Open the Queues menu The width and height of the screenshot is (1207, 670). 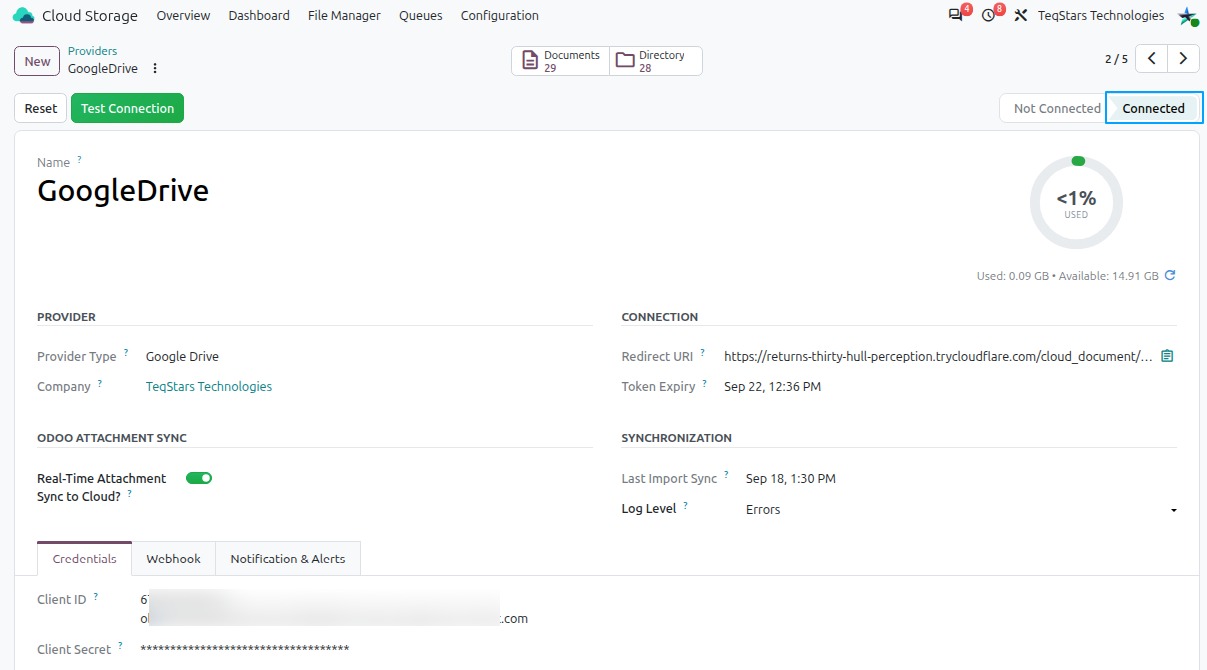click(x=421, y=16)
